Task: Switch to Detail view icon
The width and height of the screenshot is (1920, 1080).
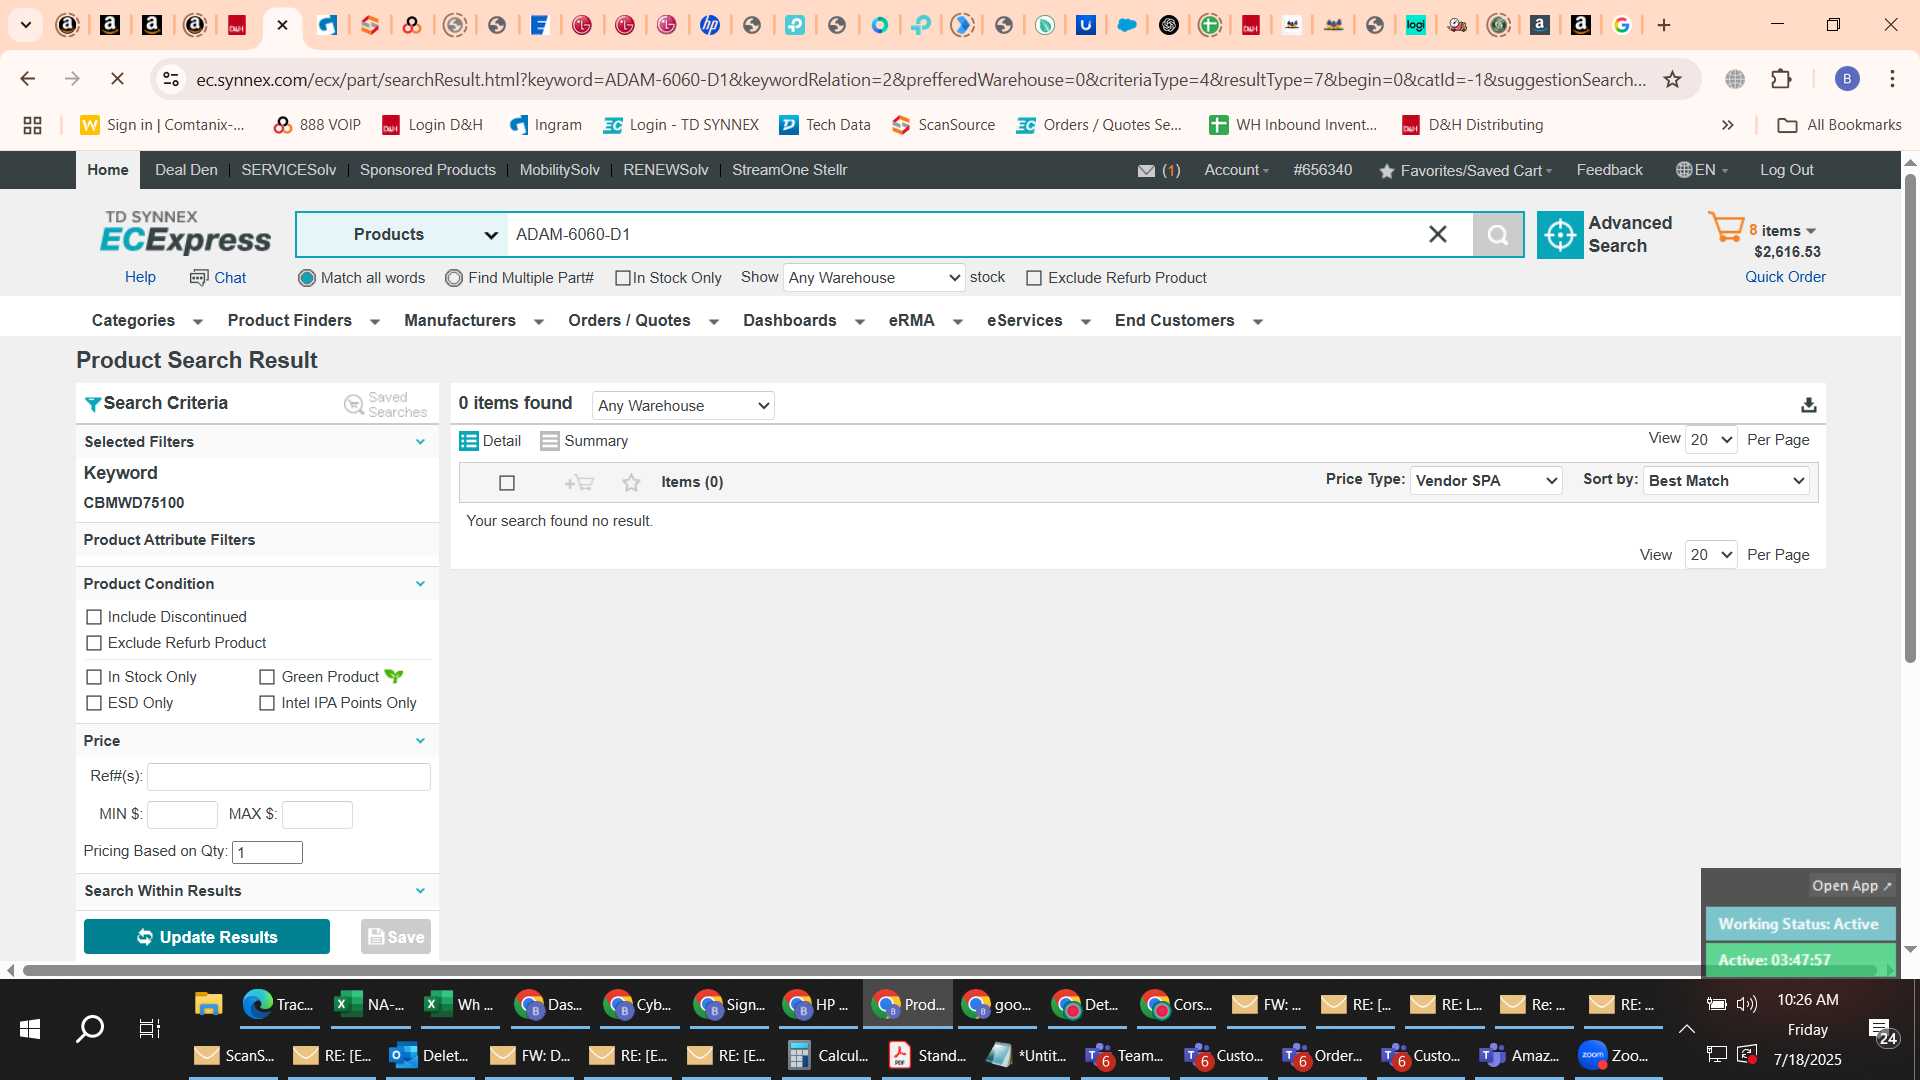Action: click(x=468, y=441)
